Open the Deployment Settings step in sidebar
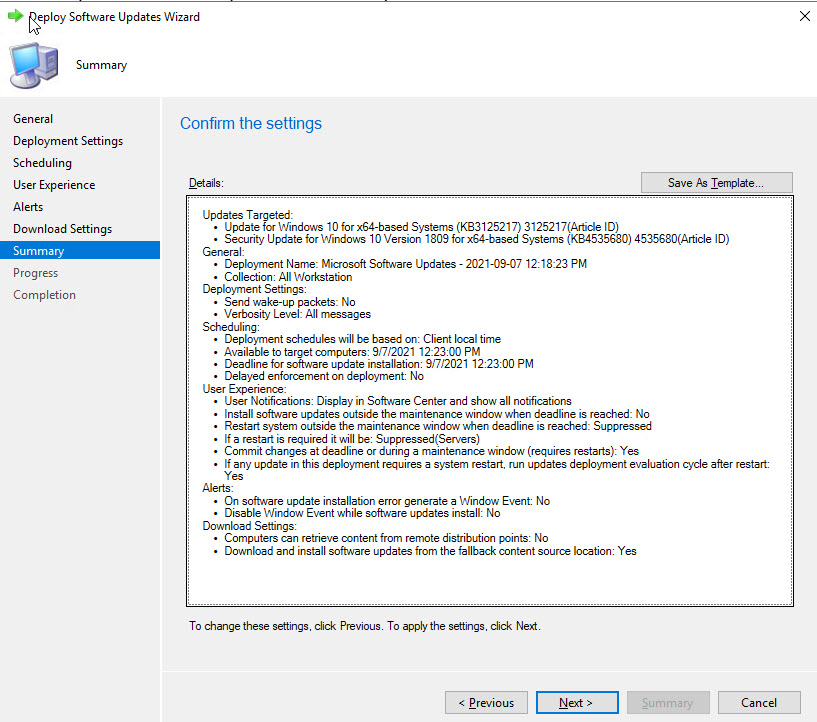 [x=68, y=141]
